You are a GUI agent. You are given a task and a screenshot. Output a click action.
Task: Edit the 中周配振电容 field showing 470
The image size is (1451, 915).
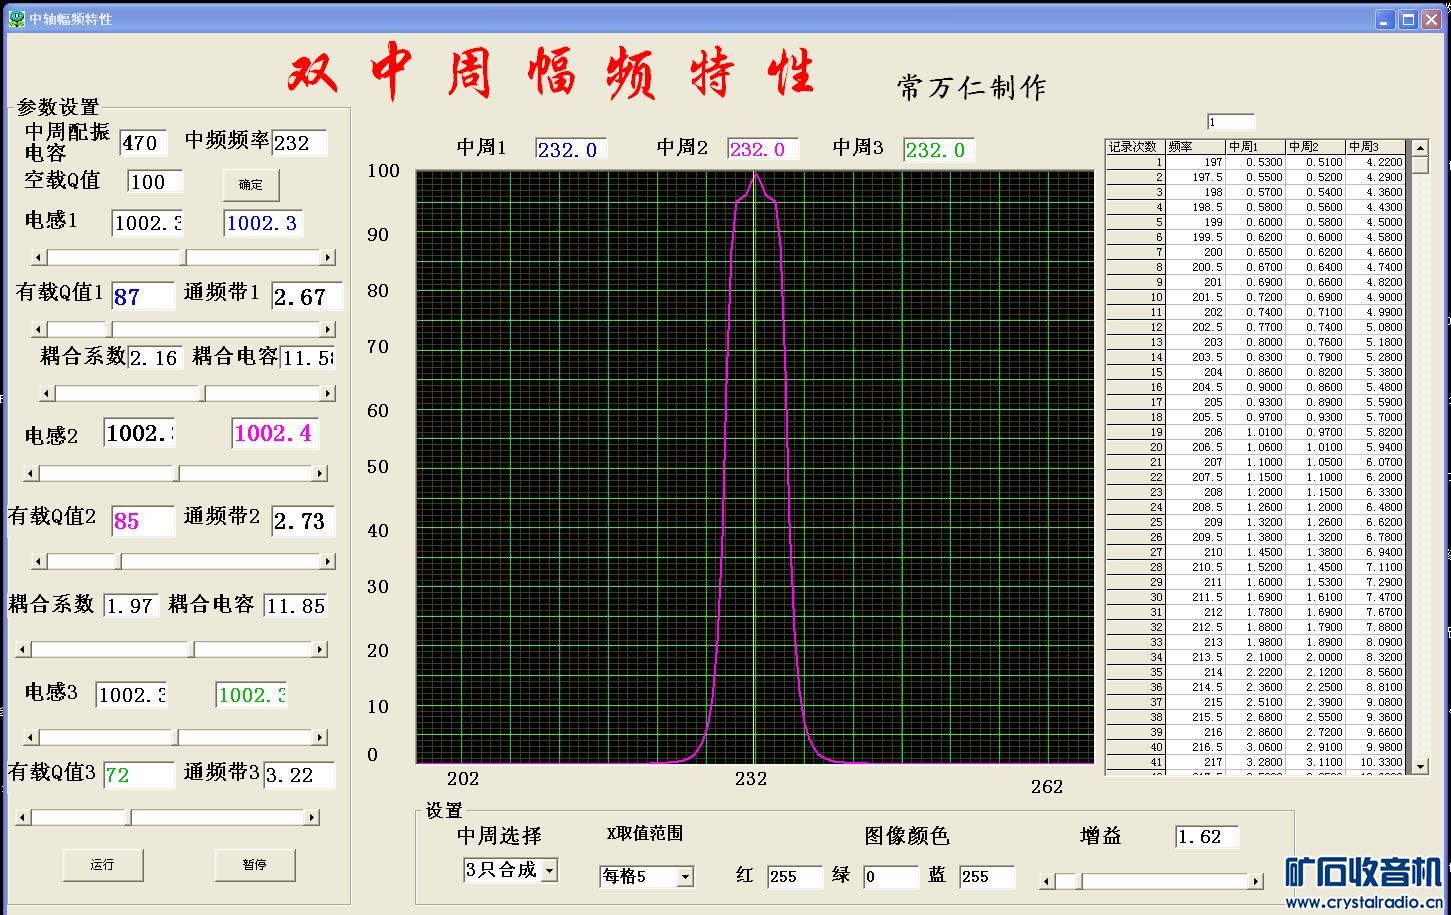coord(143,142)
